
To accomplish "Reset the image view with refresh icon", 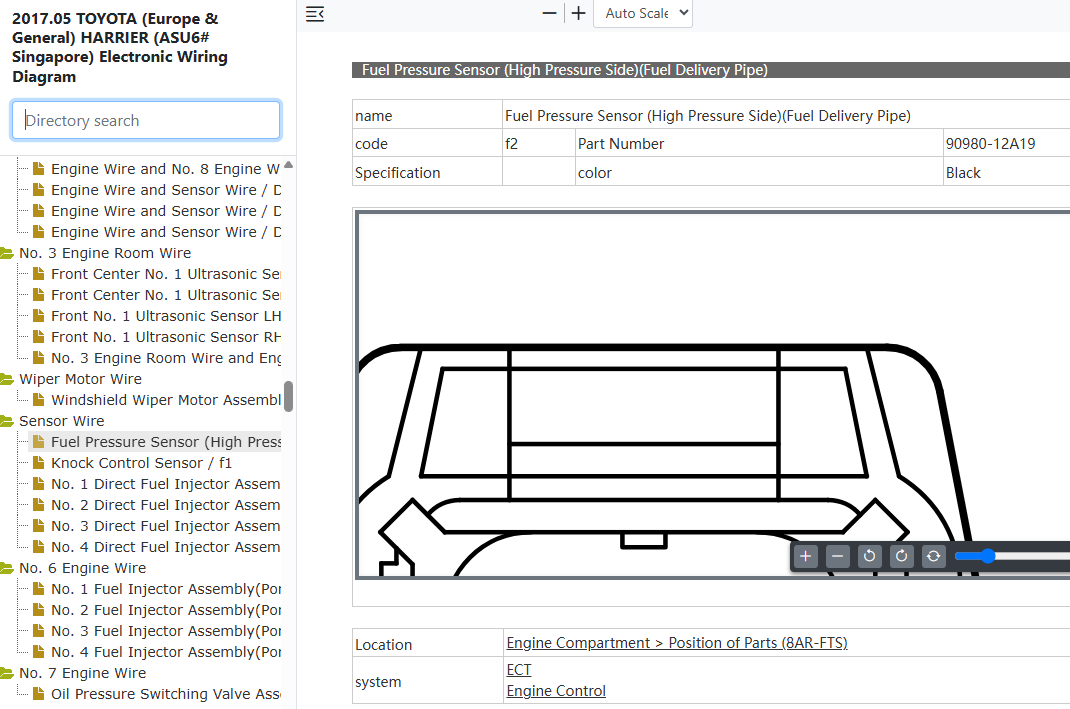I will [x=934, y=556].
